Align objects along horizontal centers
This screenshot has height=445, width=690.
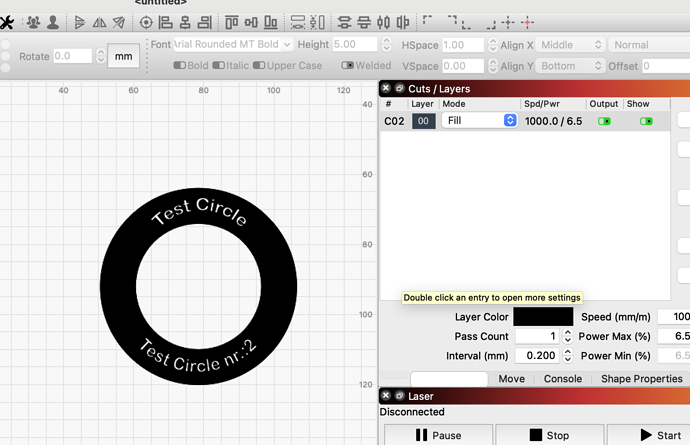pyautogui.click(x=185, y=22)
